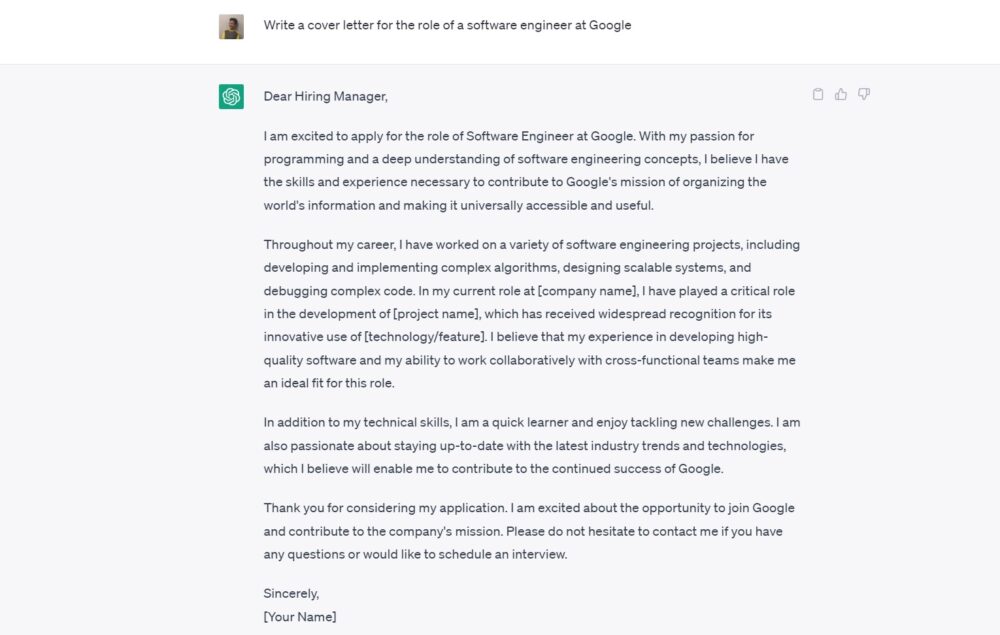Click 'Software Engineer at Google' in first paragraph
This screenshot has width=1000, height=635.
[550, 136]
